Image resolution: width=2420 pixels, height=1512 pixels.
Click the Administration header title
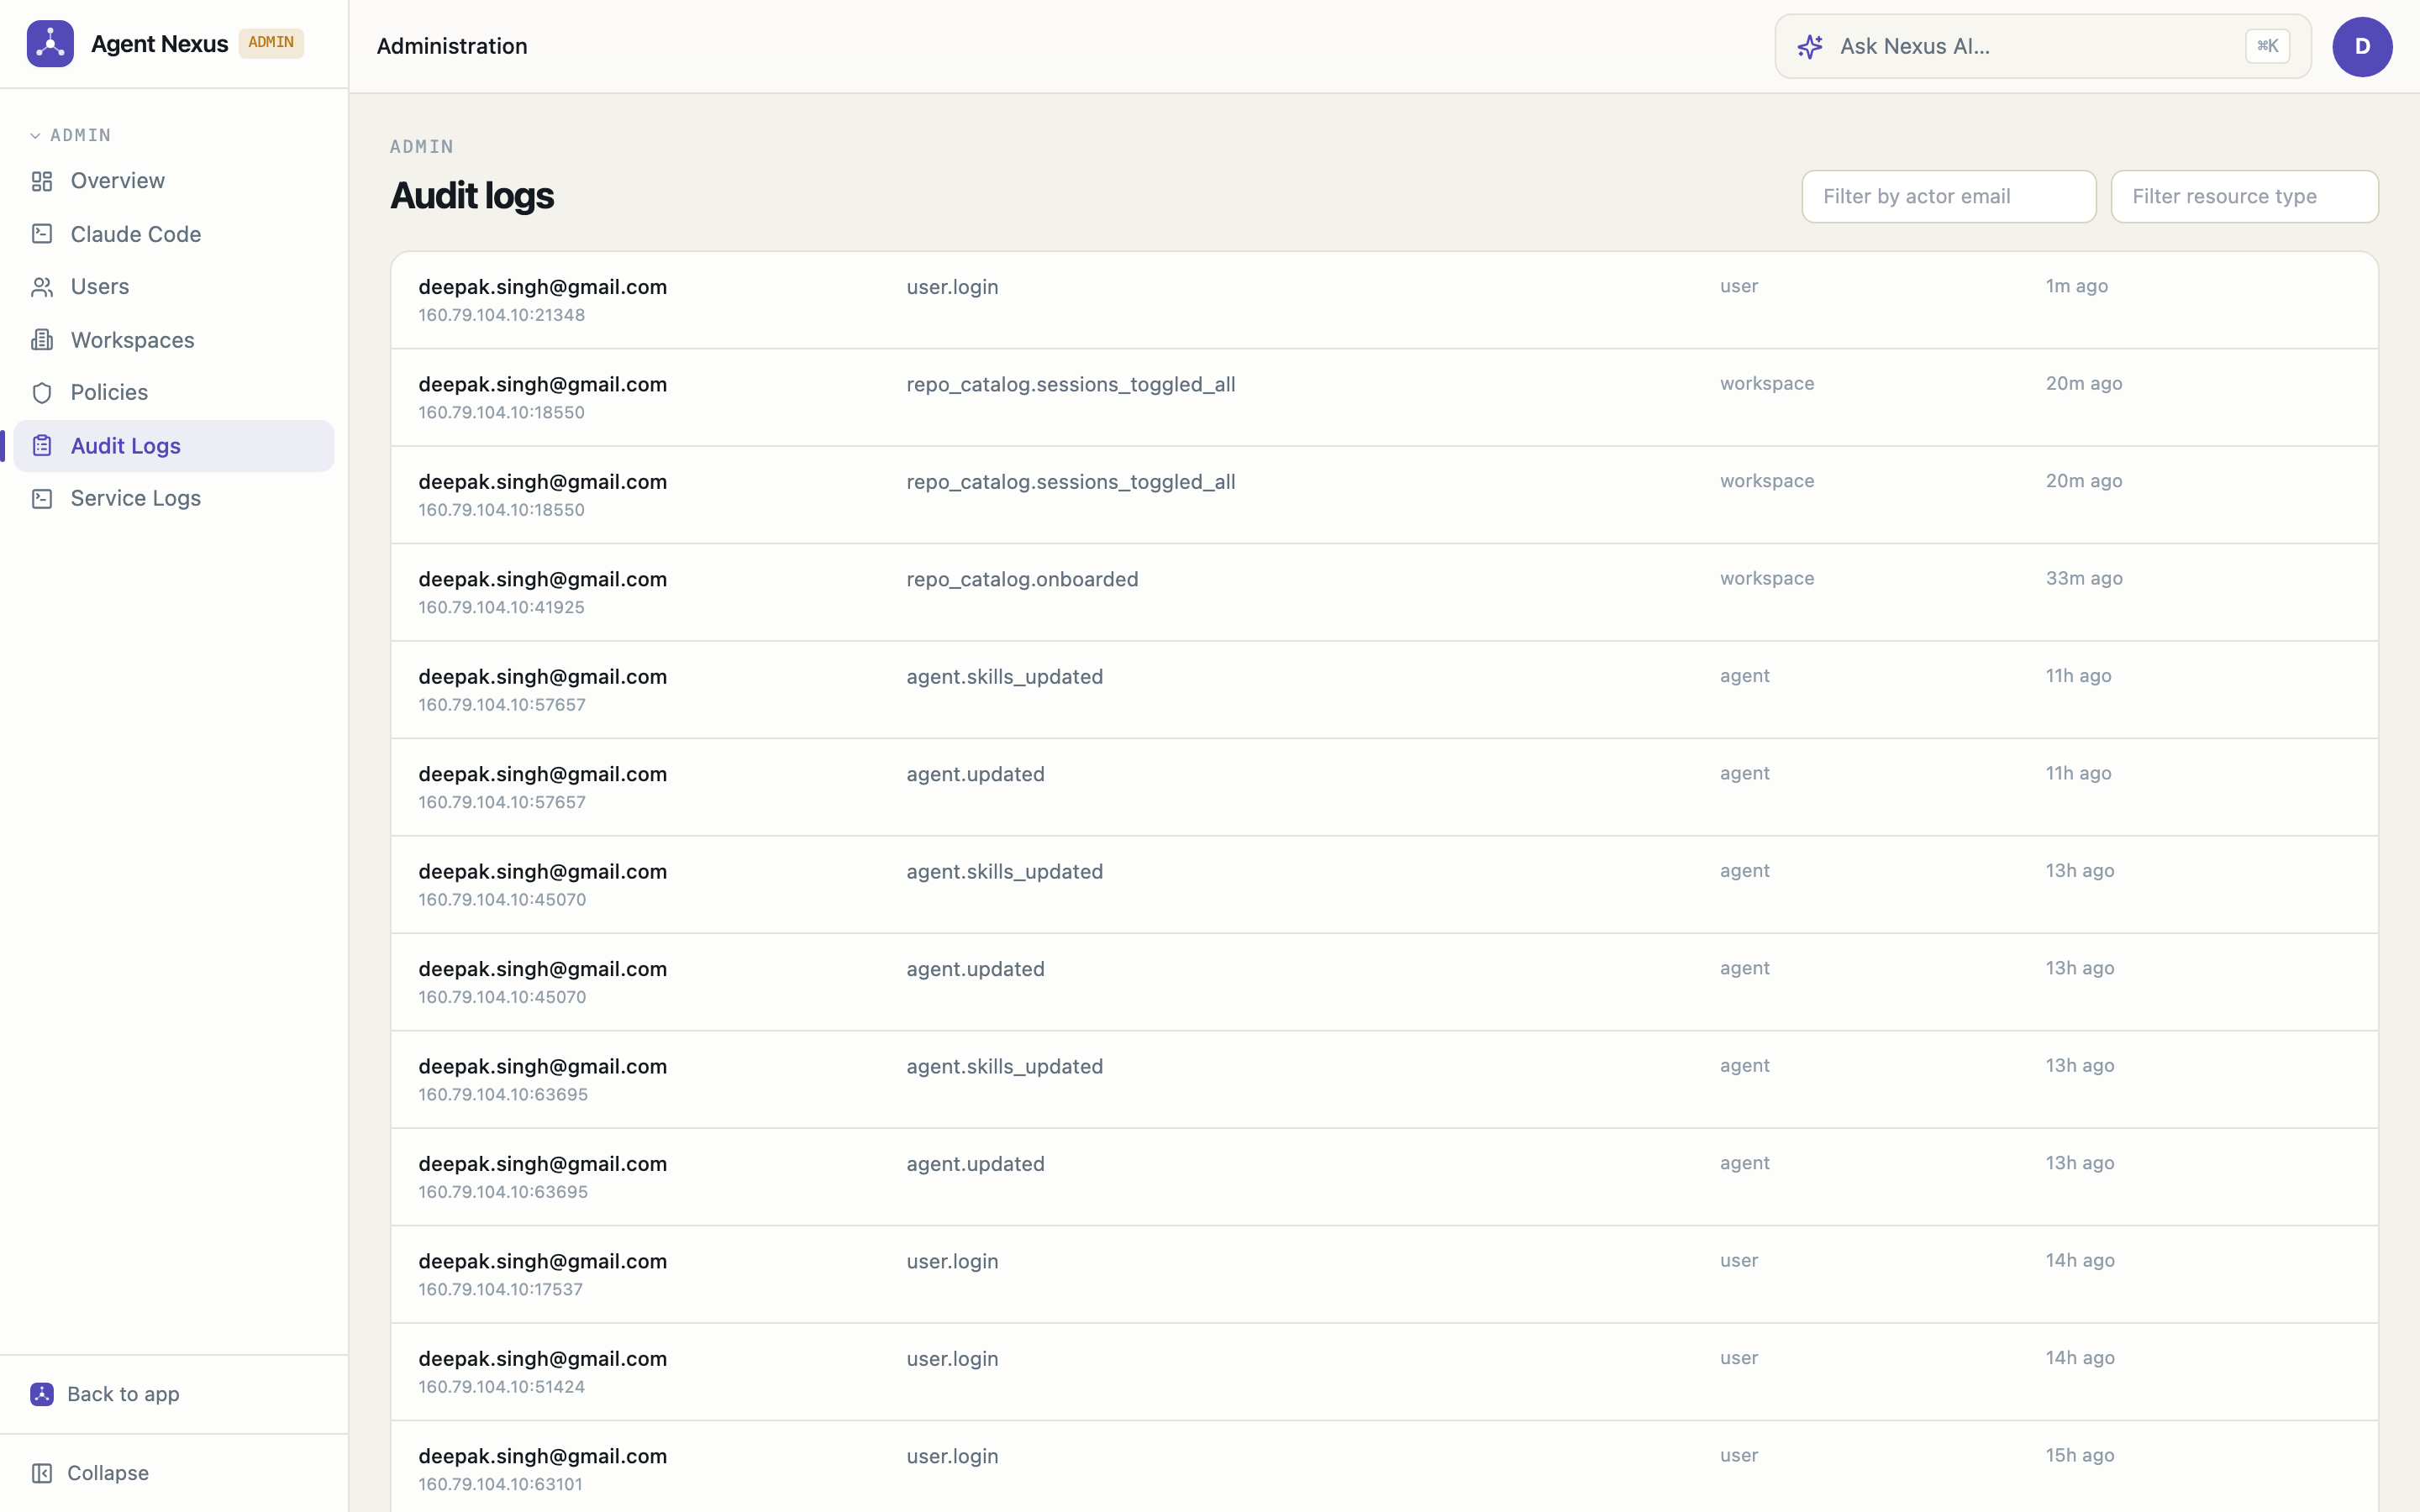[452, 46]
